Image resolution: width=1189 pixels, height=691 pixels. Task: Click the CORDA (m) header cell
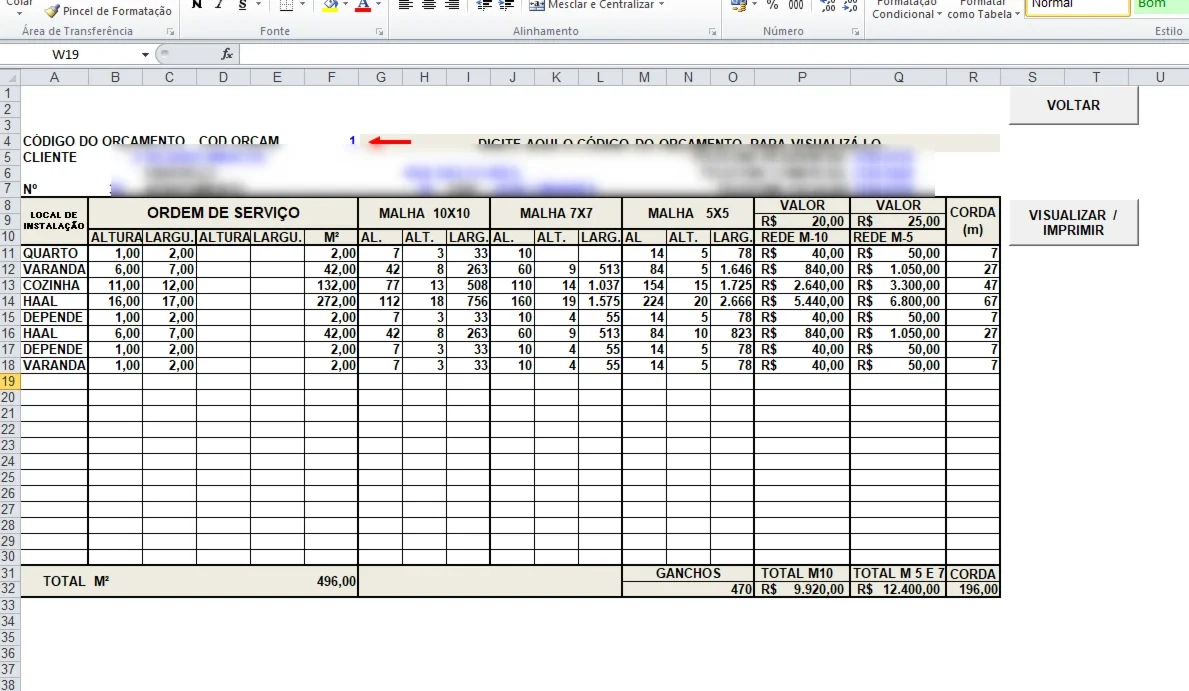pos(973,221)
